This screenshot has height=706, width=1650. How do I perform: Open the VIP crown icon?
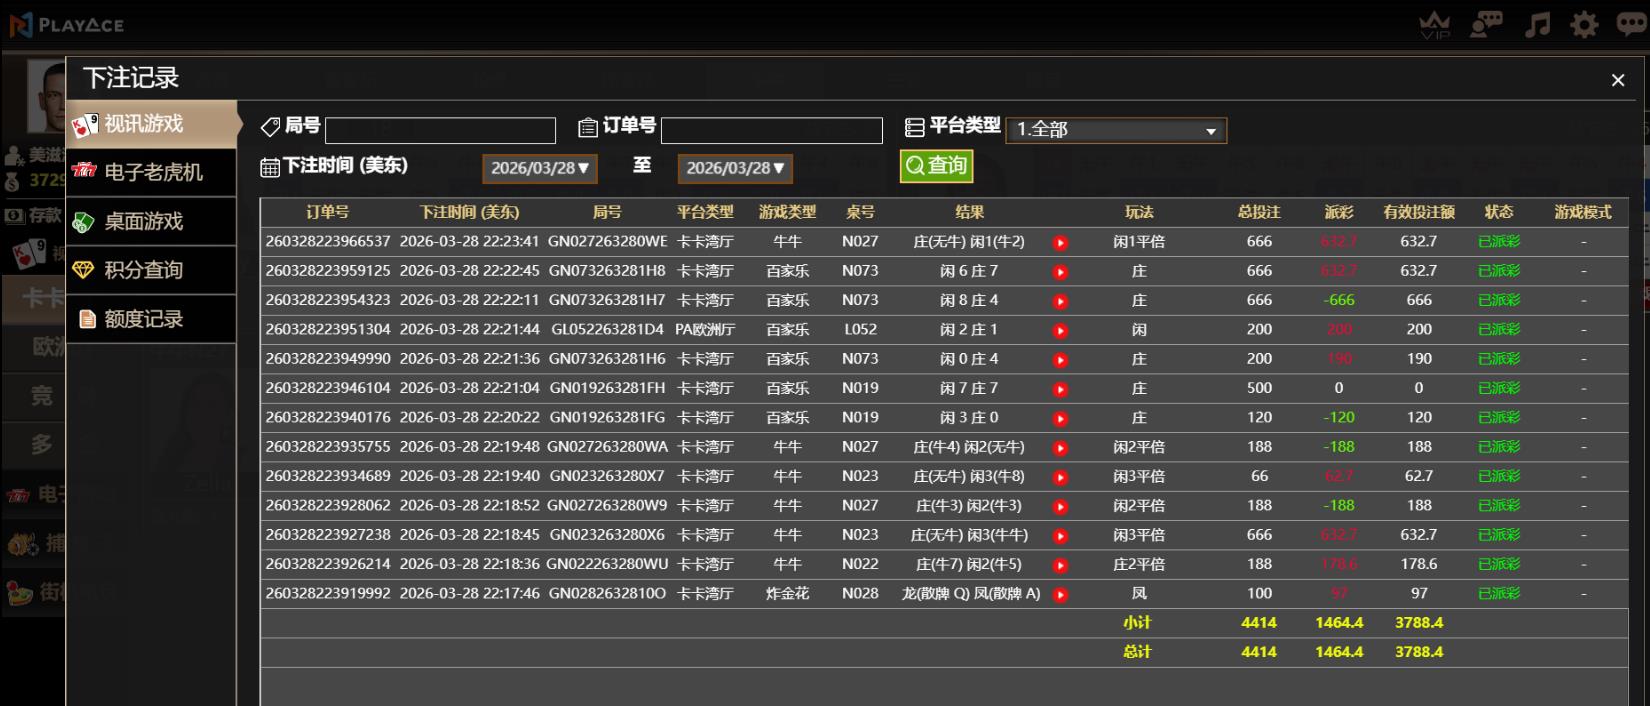pyautogui.click(x=1435, y=25)
